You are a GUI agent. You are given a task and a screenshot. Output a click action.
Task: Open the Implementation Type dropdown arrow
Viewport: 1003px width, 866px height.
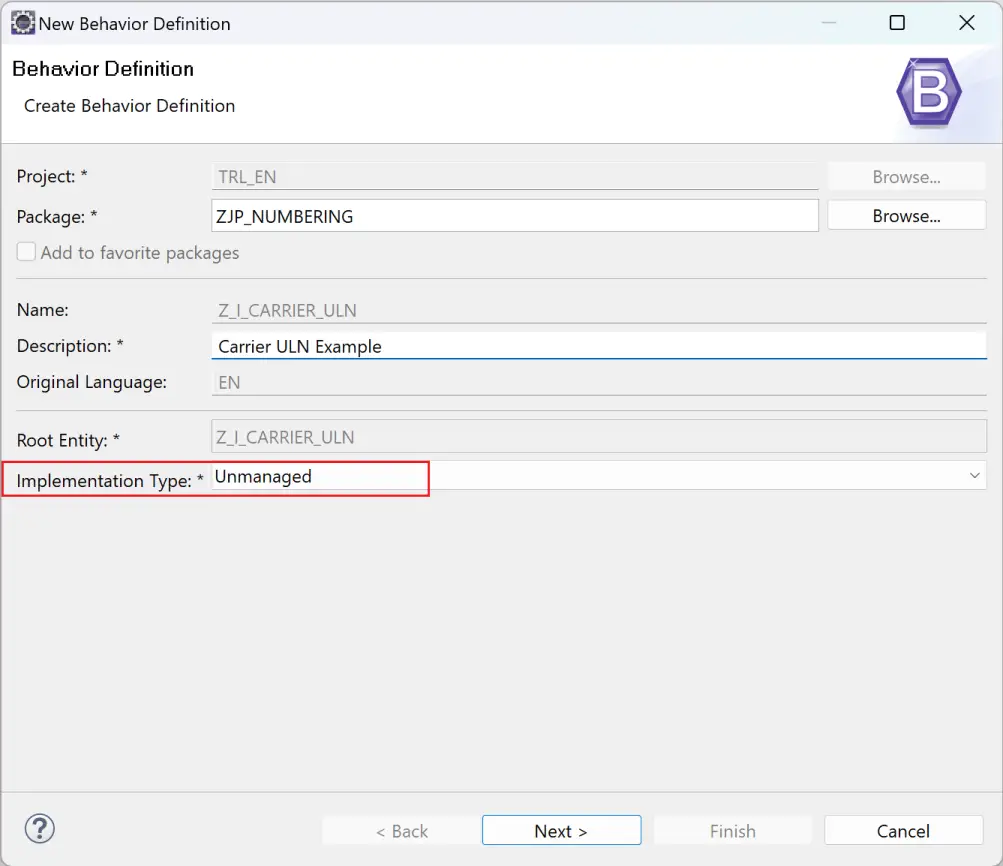(974, 475)
